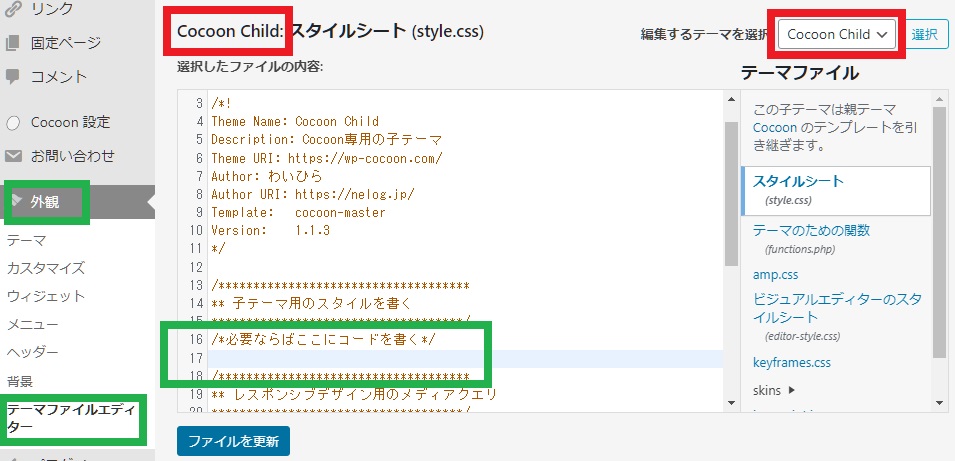Click the line 'Theme Name: Cocoon Child'
The image size is (955, 461).
295,121
